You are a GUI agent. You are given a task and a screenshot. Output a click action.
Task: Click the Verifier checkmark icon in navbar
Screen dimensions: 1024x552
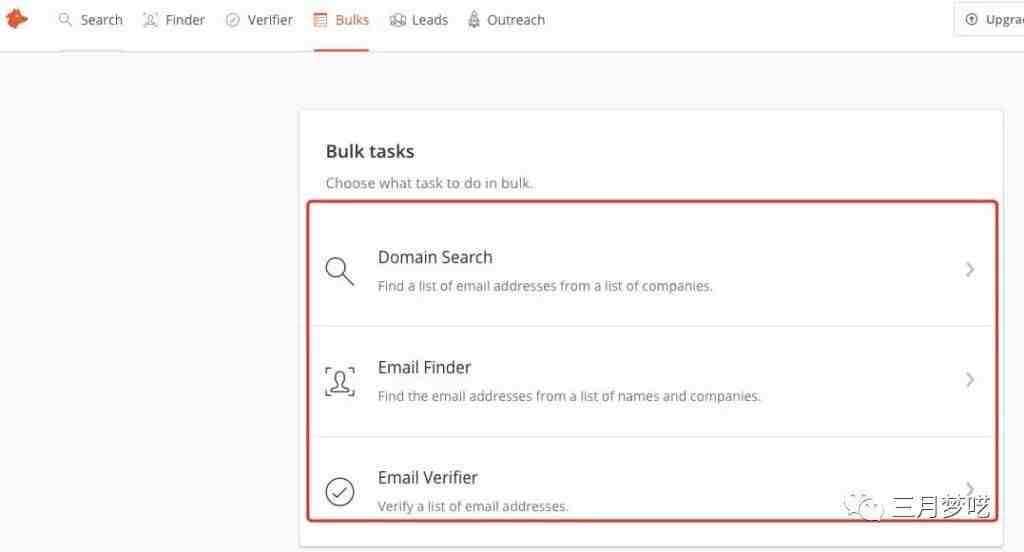click(232, 20)
